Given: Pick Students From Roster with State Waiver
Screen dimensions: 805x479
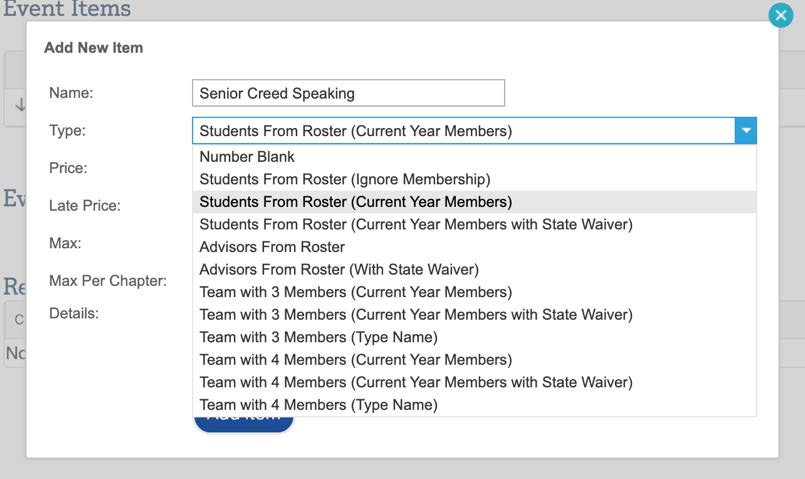Looking at the screenshot, I should (415, 224).
